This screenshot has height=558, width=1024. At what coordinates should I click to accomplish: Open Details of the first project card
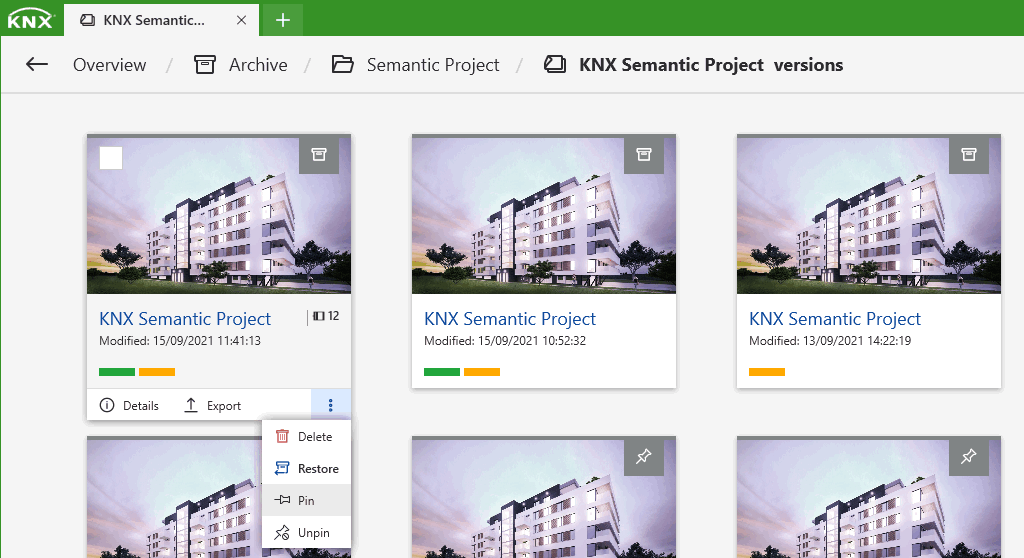click(129, 405)
